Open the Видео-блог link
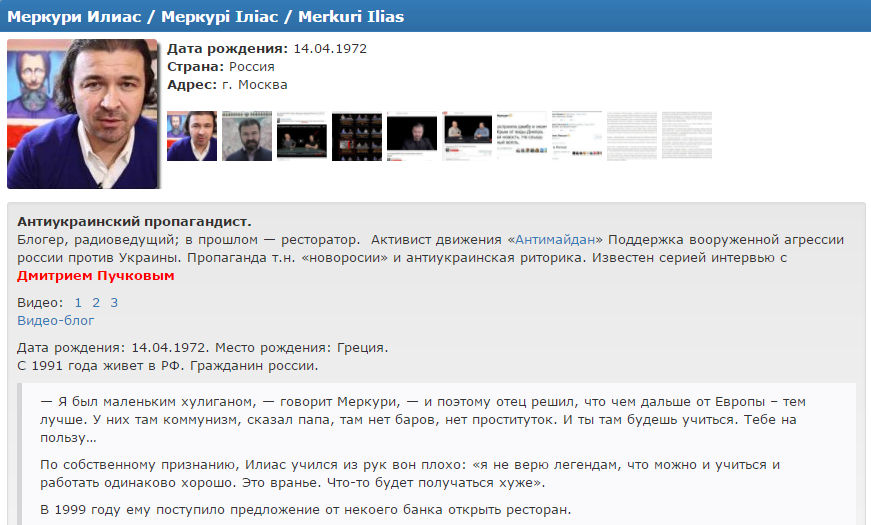871x525 pixels. (x=56, y=320)
